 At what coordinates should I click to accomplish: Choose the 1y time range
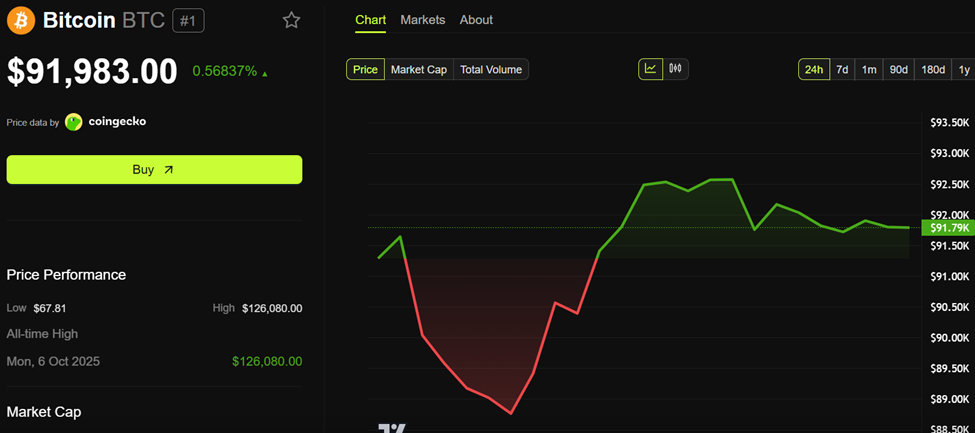964,69
